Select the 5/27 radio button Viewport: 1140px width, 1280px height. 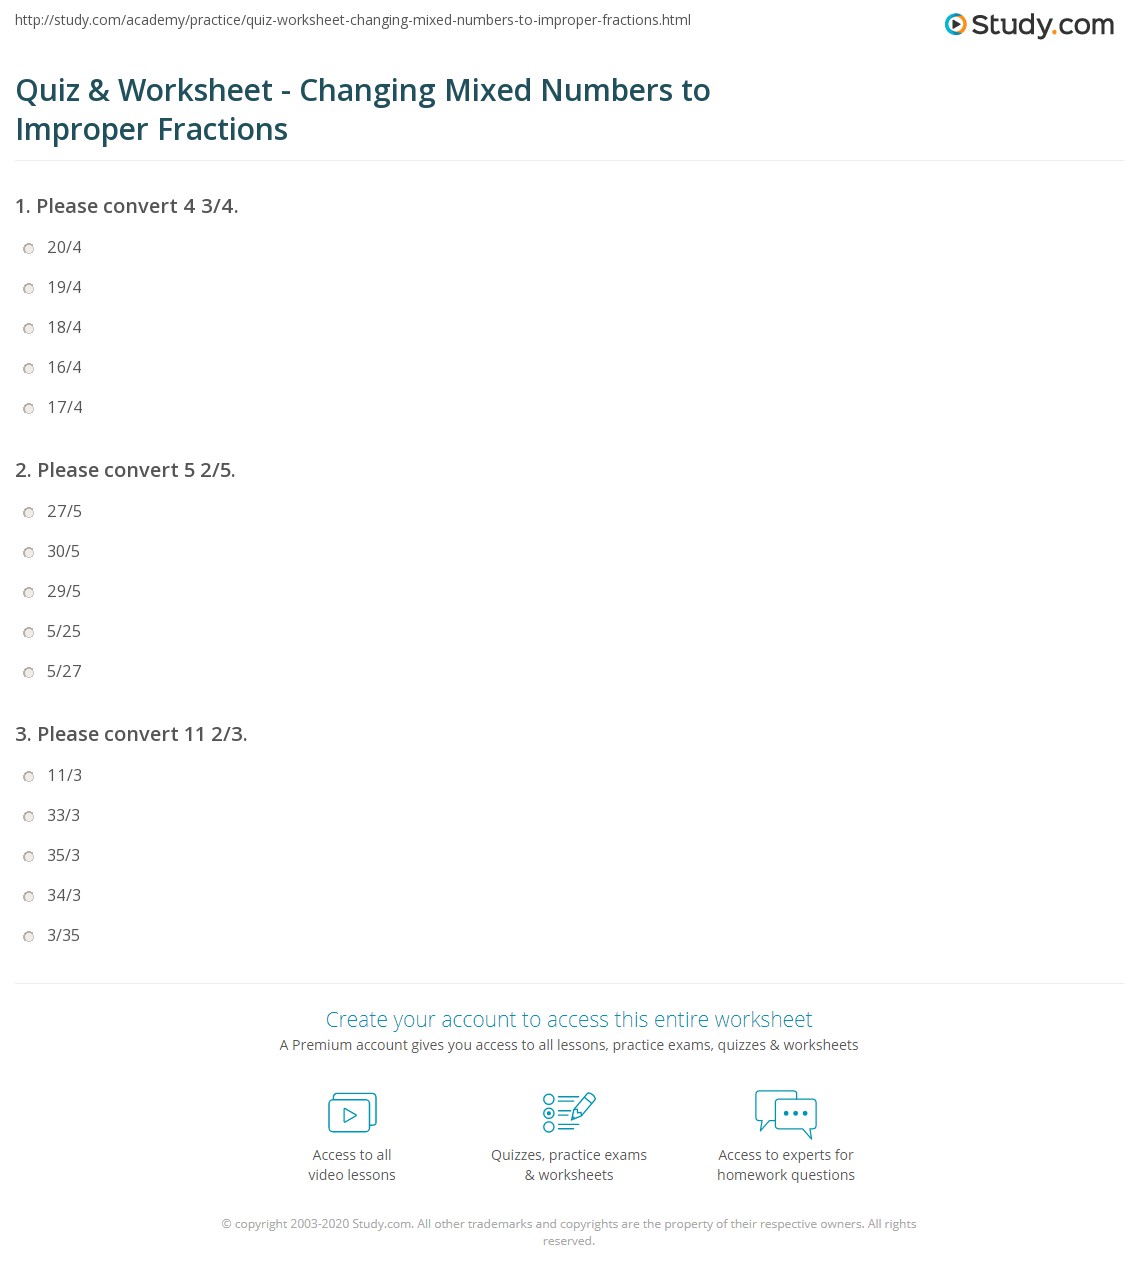(x=29, y=673)
